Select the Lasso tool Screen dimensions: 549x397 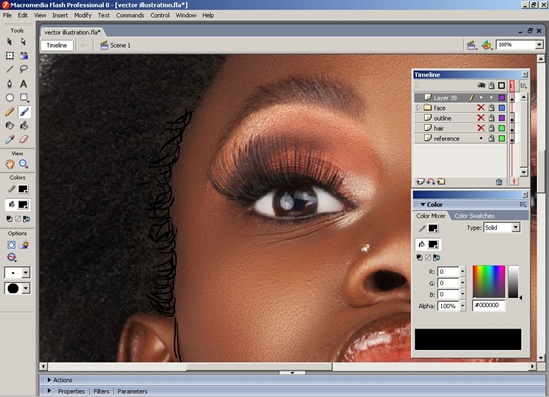[x=23, y=69]
